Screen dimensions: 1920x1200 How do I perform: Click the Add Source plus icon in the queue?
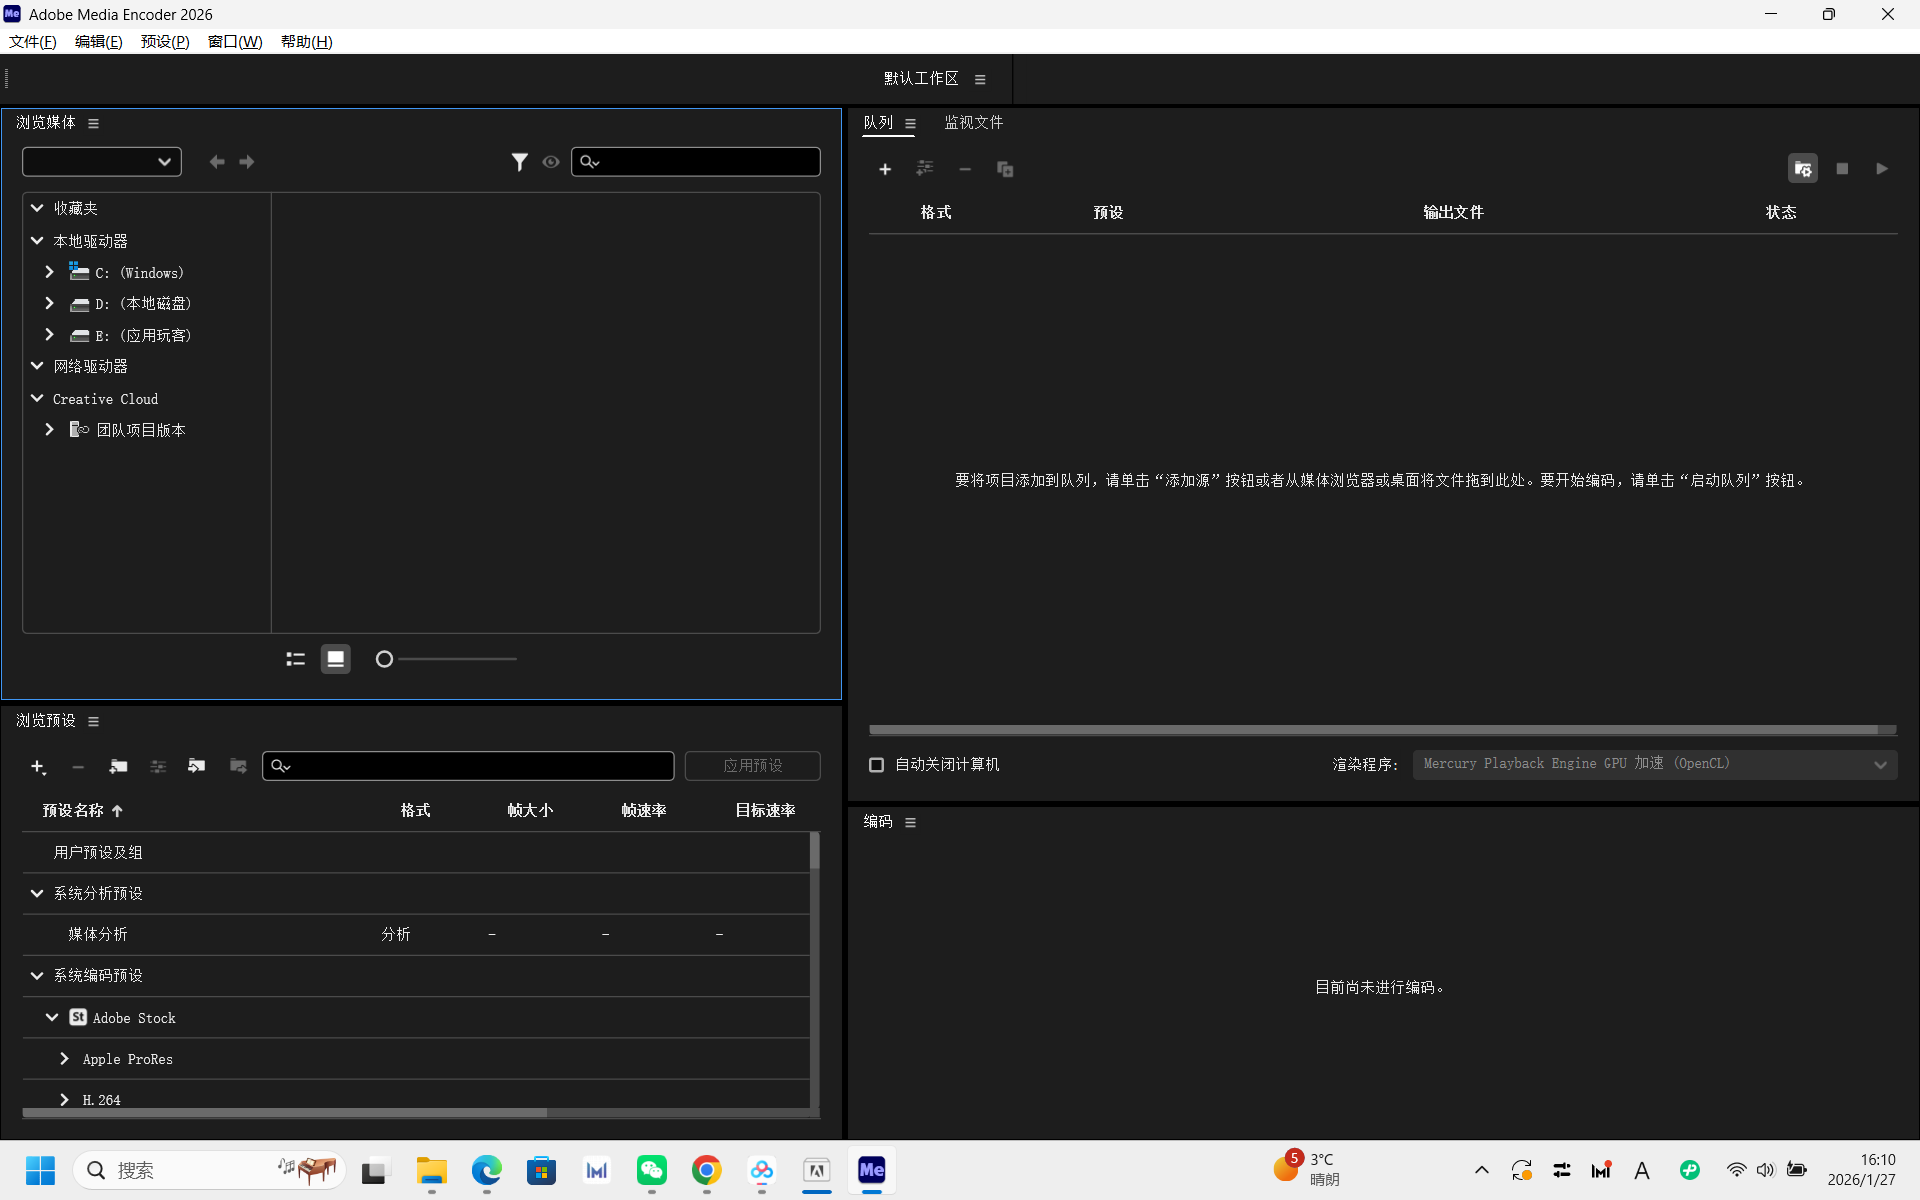coord(884,169)
